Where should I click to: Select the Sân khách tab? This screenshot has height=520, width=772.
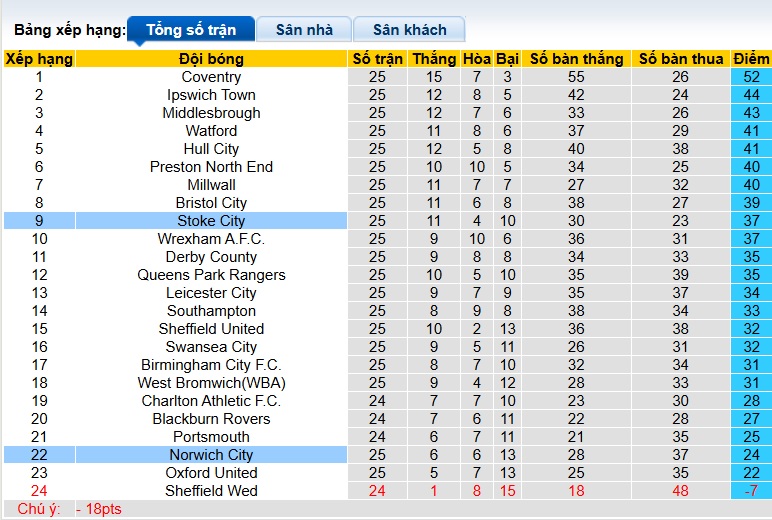tap(410, 30)
